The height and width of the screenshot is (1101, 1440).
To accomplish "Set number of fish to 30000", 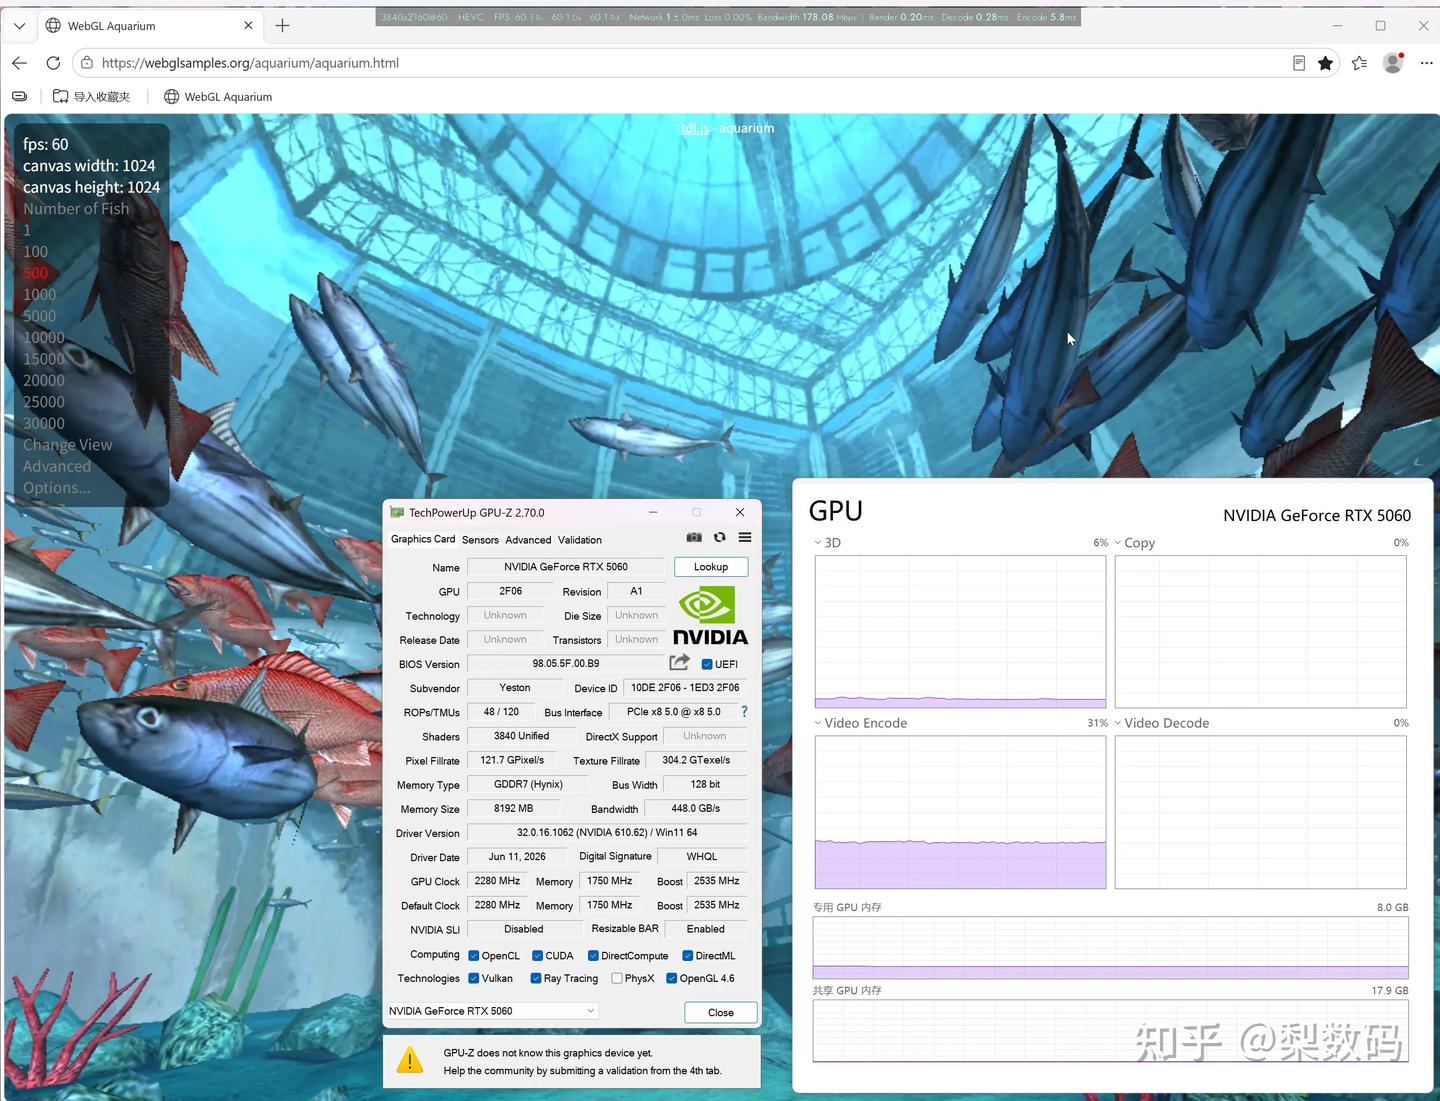I will tap(44, 424).
